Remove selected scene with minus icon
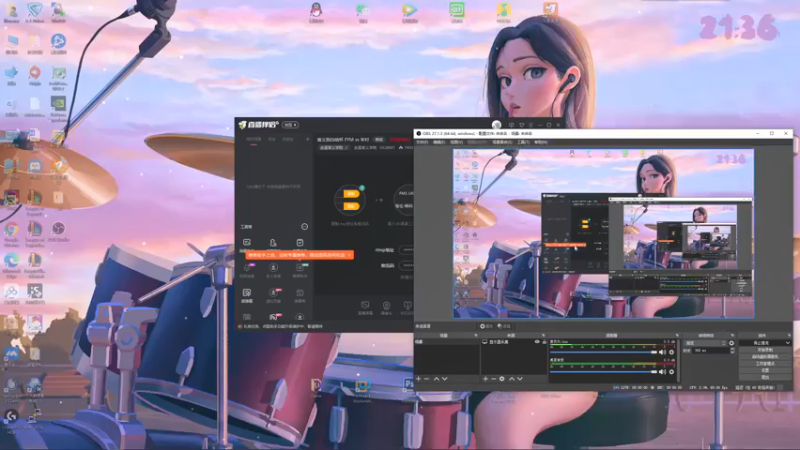Viewport: 800px width, 450px height. click(x=427, y=379)
